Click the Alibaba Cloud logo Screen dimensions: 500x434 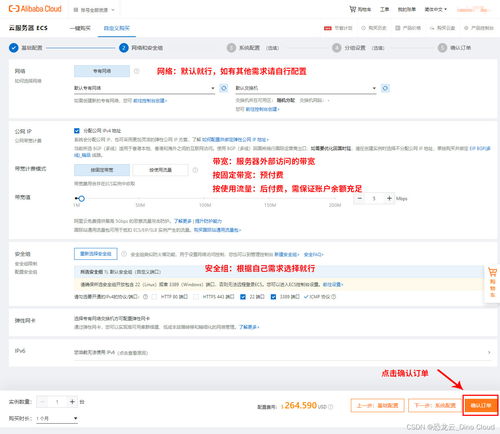(x=35, y=9)
